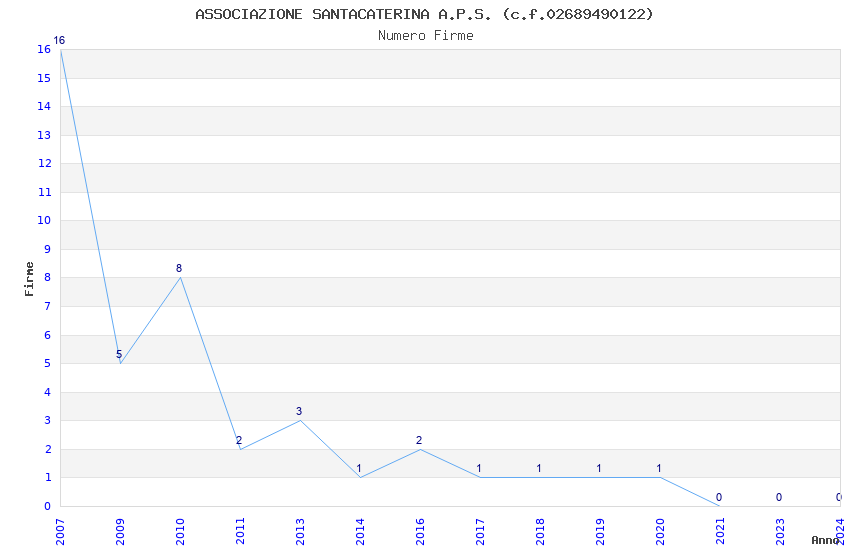The image size is (850, 550).
Task: Click y-axis tick value 2
Action: (48, 449)
